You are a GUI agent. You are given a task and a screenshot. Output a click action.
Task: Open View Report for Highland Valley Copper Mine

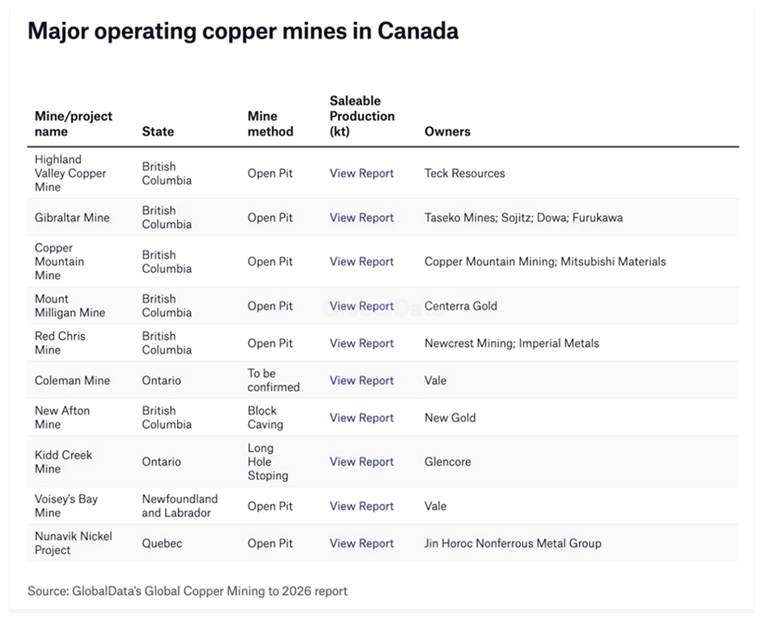pos(361,173)
